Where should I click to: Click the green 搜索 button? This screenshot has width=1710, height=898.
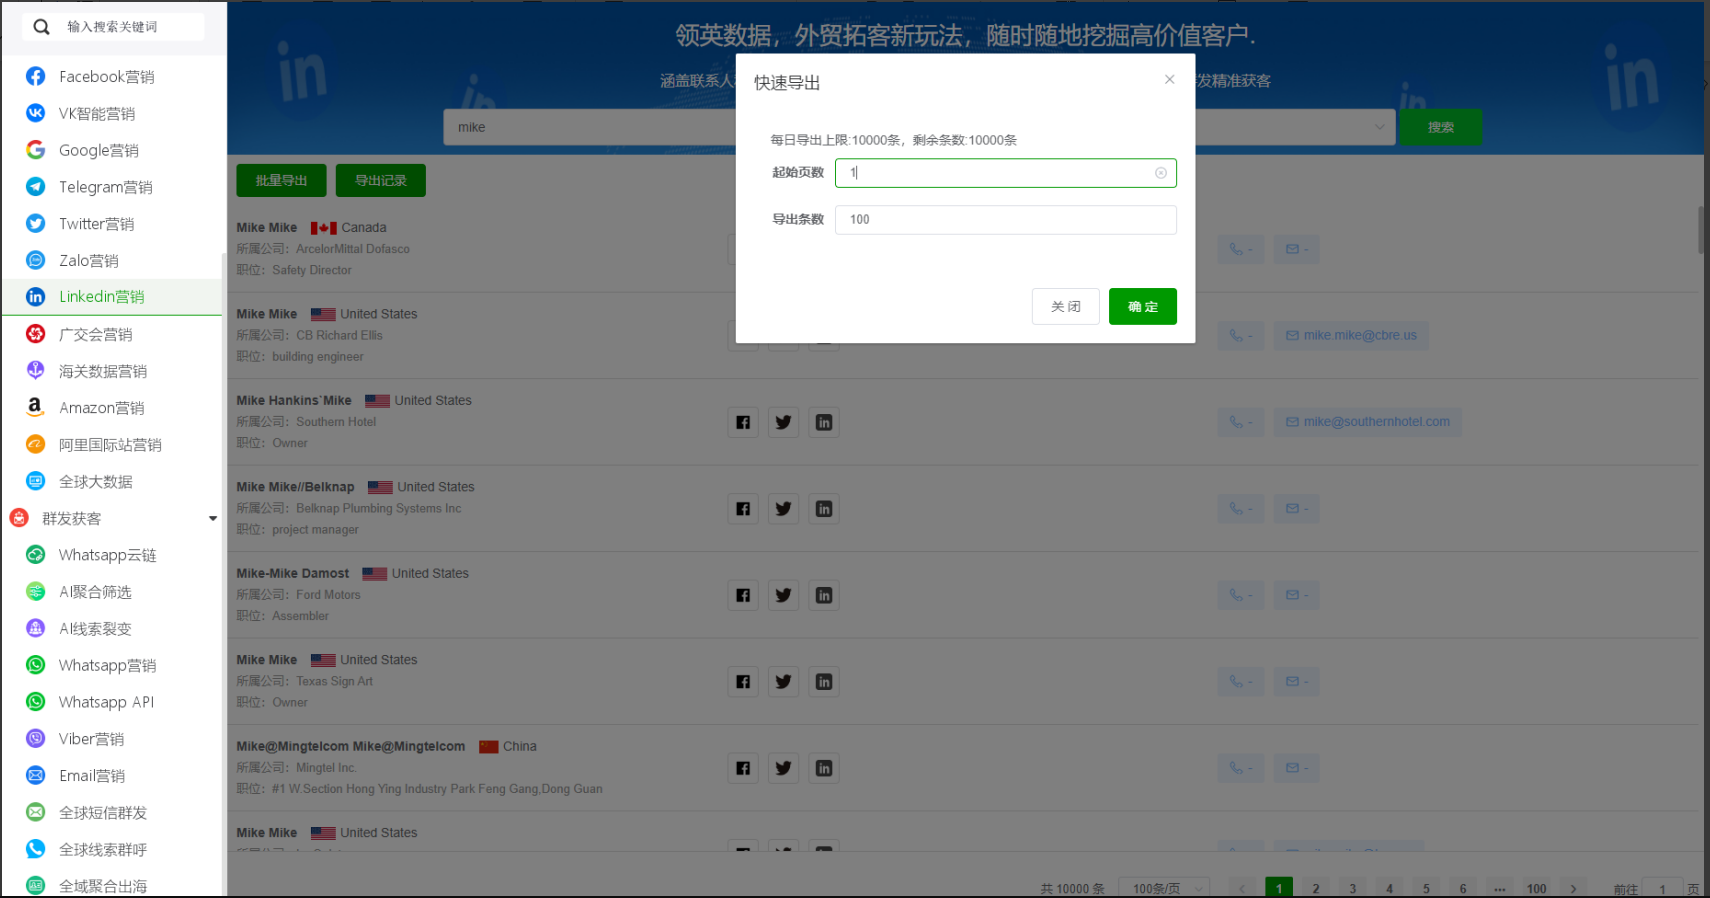1440,127
